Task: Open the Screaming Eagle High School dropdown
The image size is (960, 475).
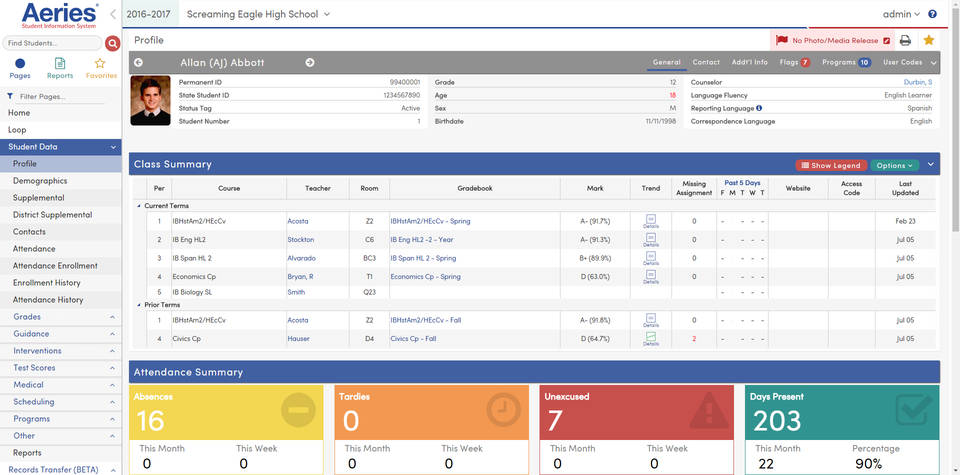Action: (x=264, y=14)
